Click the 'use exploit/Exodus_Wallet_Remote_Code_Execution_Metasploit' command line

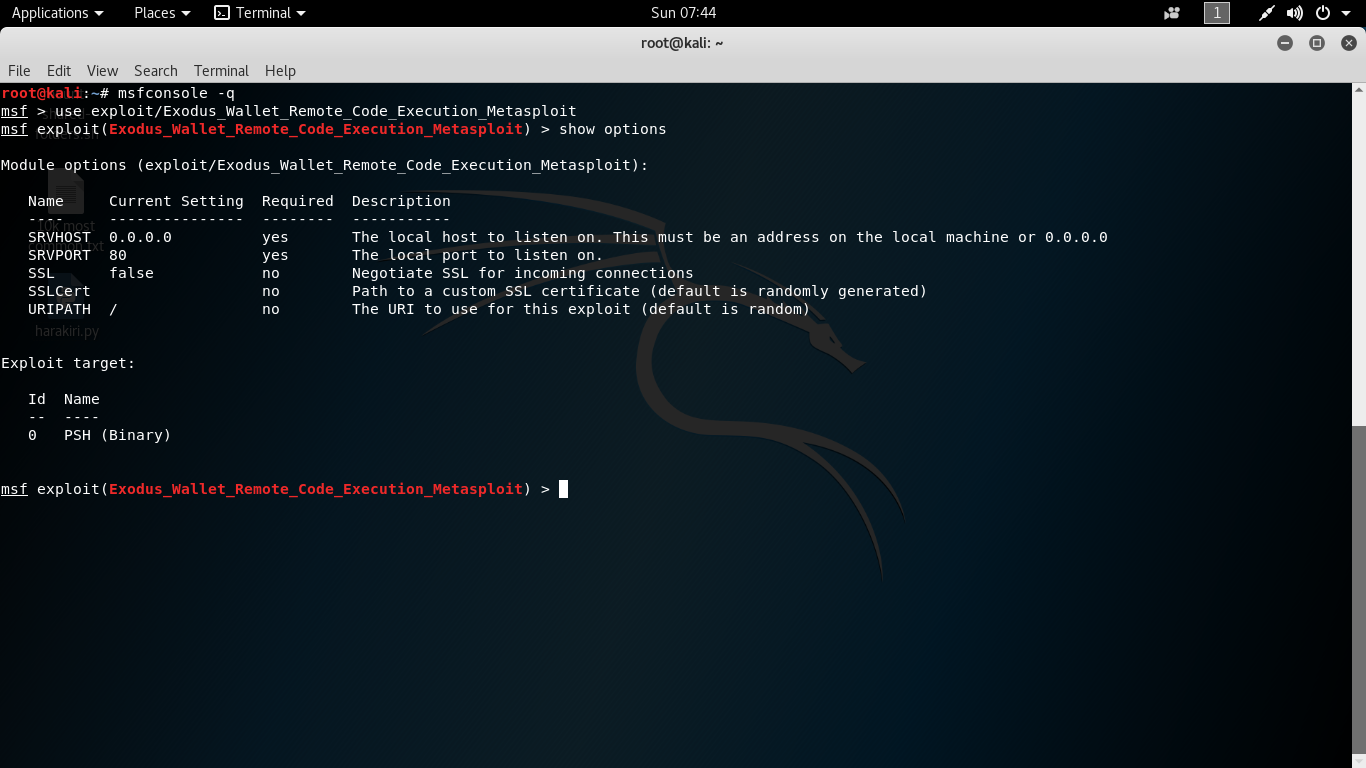coord(316,111)
